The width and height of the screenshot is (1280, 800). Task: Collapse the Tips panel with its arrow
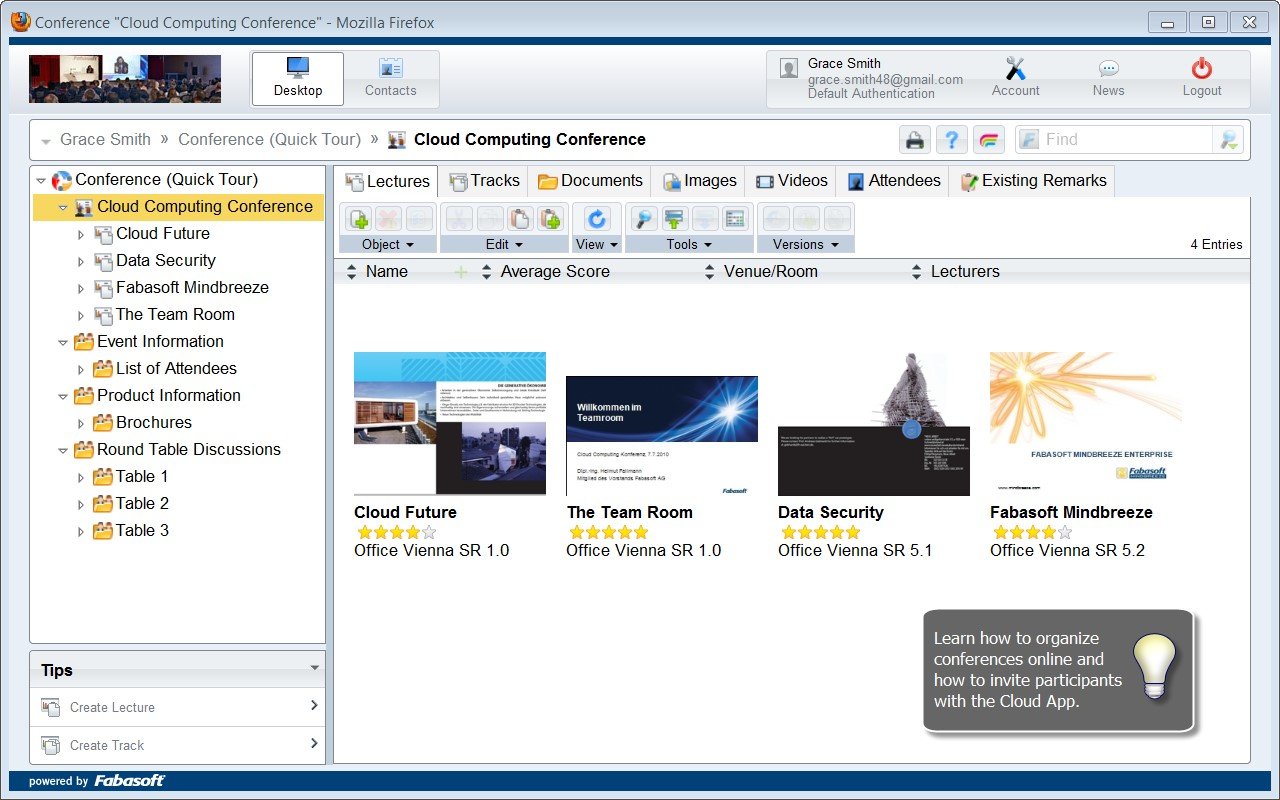pos(315,668)
